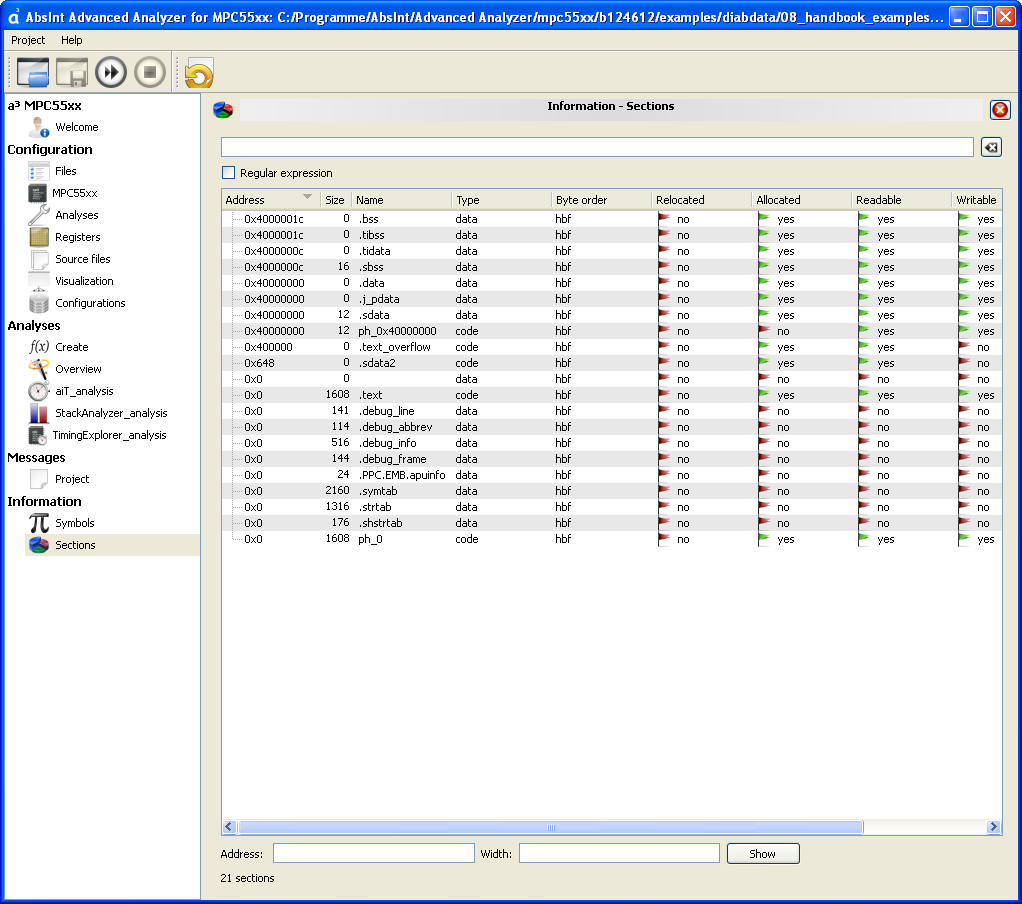The height and width of the screenshot is (904, 1022).
Task: Sort by the Size column header
Action: pos(336,199)
